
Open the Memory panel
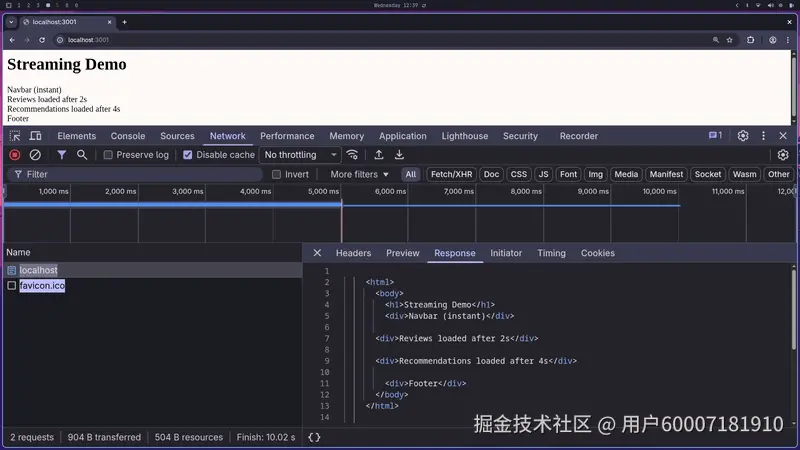pyautogui.click(x=346, y=136)
